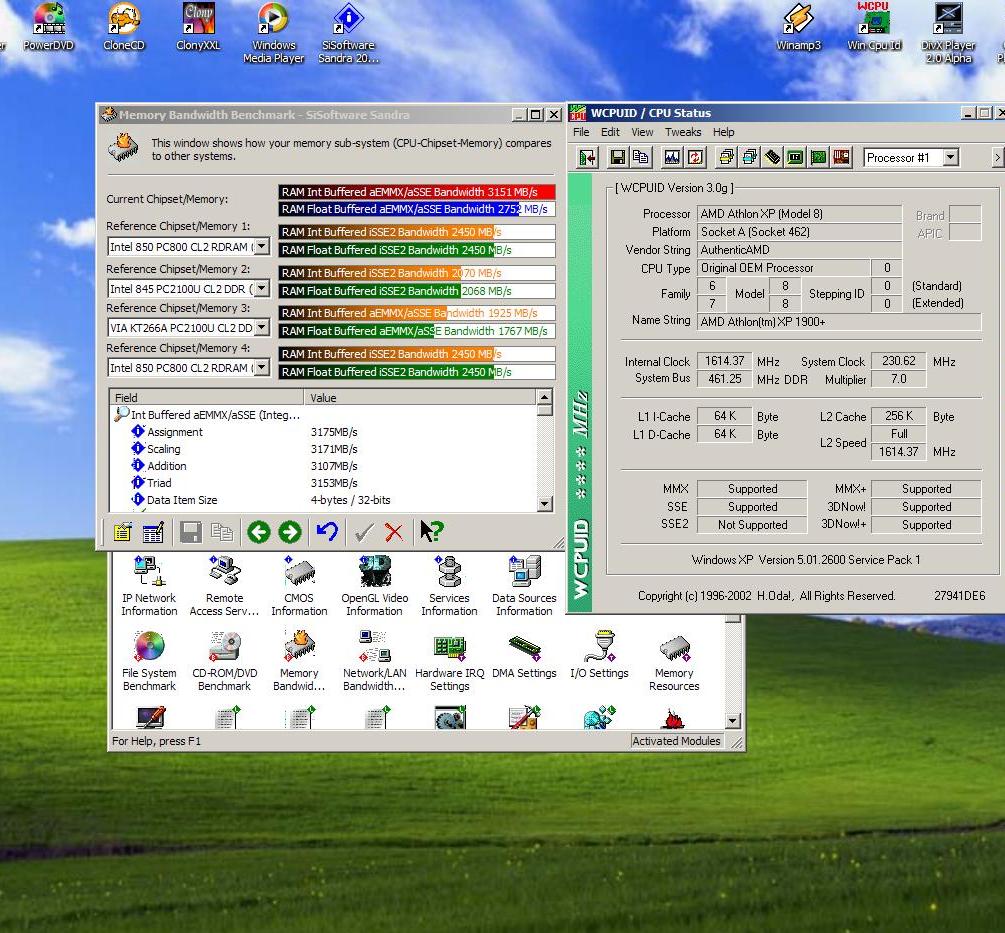Open the Help menu in WCPUID
The height and width of the screenshot is (933, 1005).
pos(724,132)
